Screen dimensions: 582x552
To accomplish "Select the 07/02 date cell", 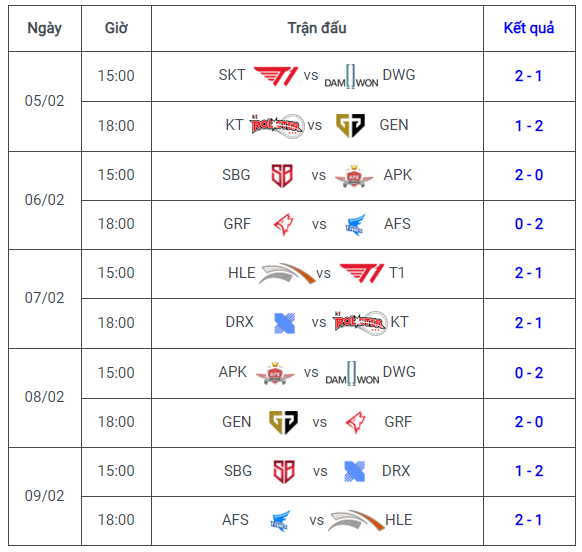I will (45, 299).
